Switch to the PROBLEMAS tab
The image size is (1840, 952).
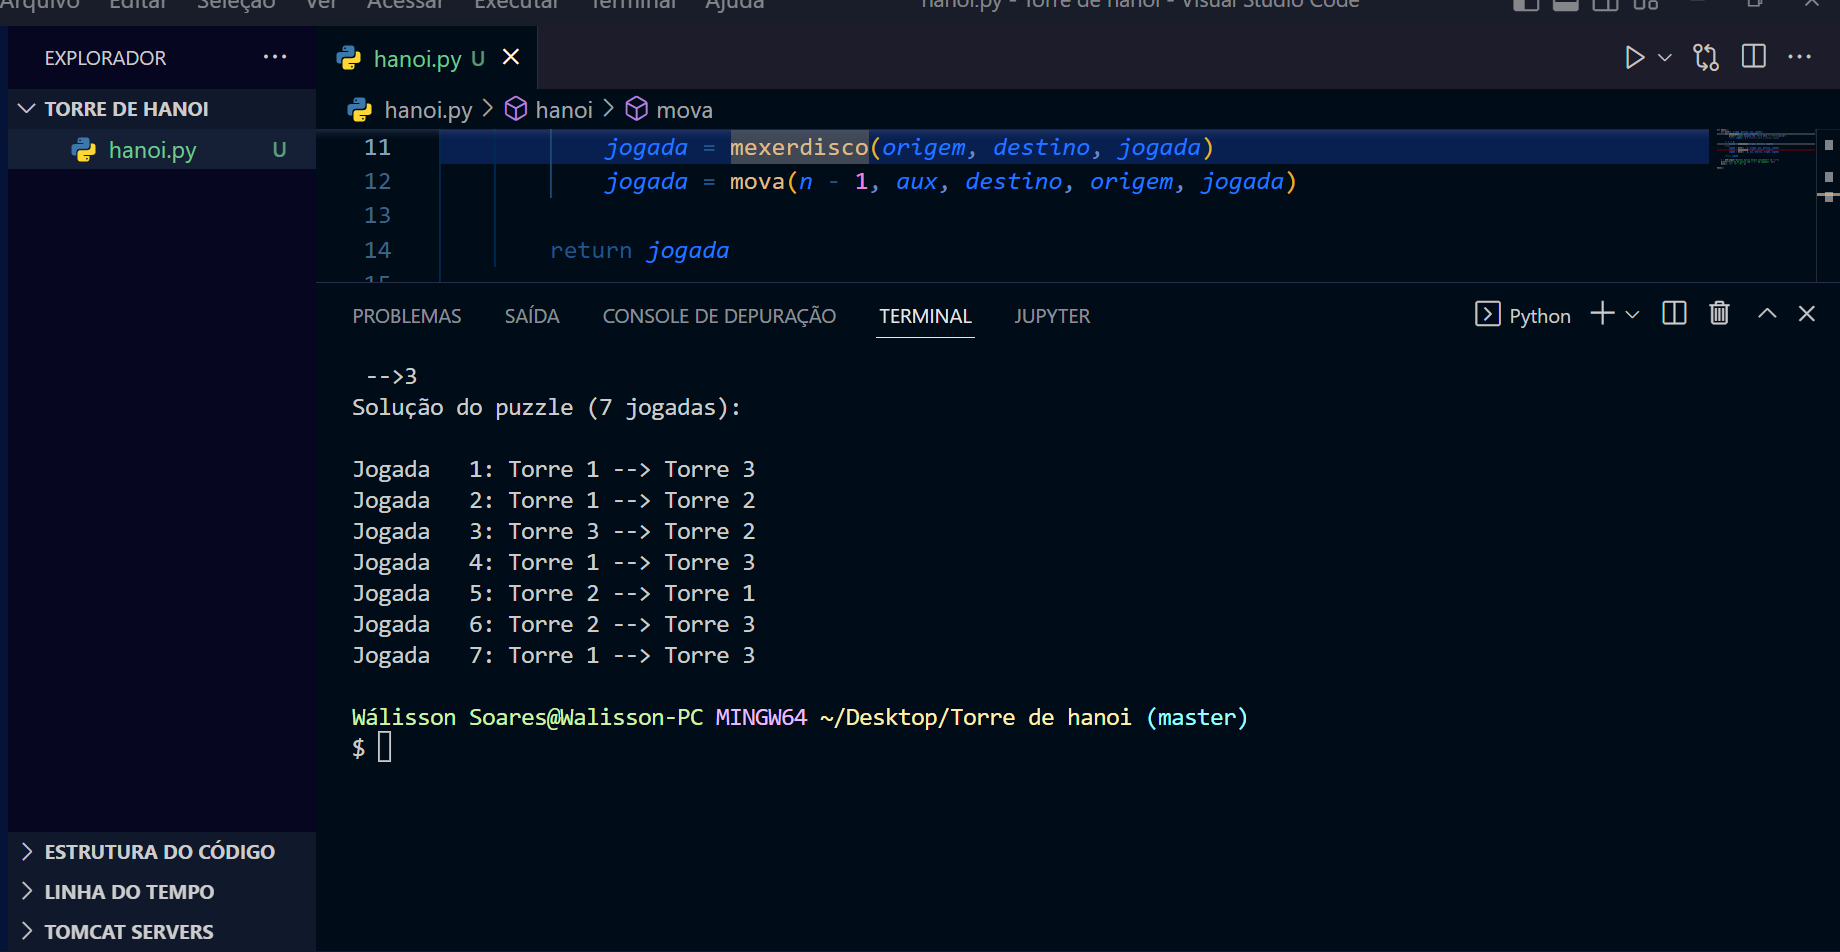[x=407, y=316]
